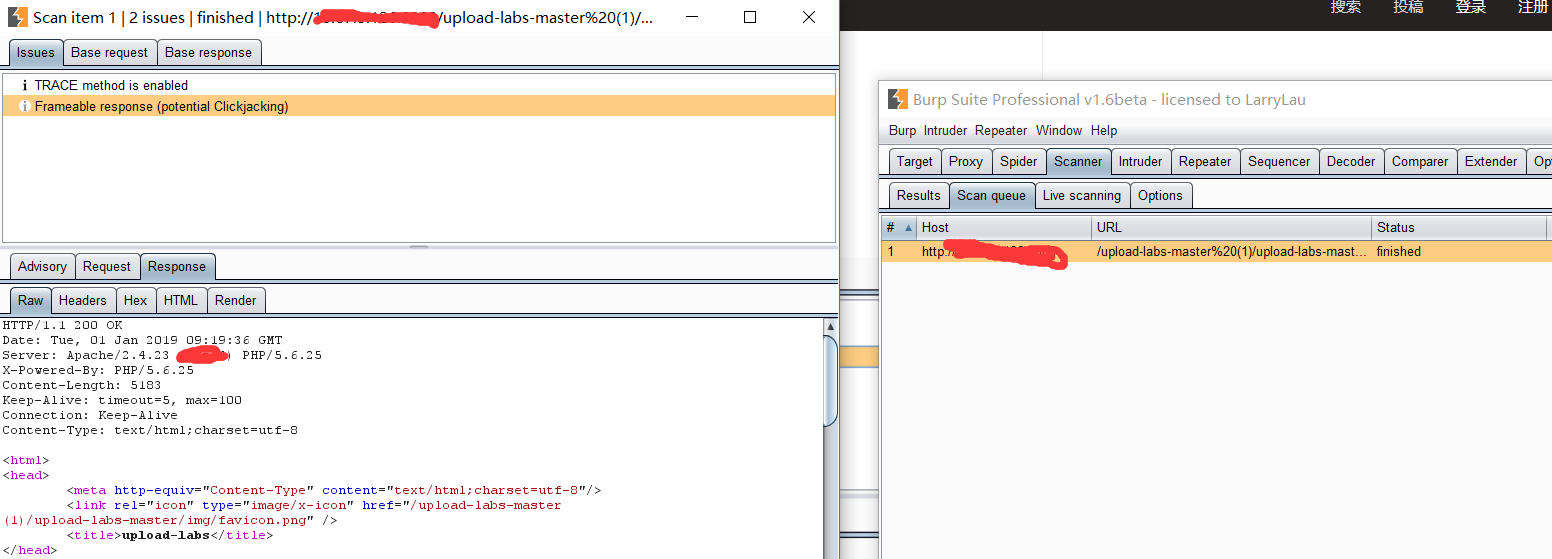Open the Base request tab
This screenshot has height=559, width=1552.
tap(109, 53)
